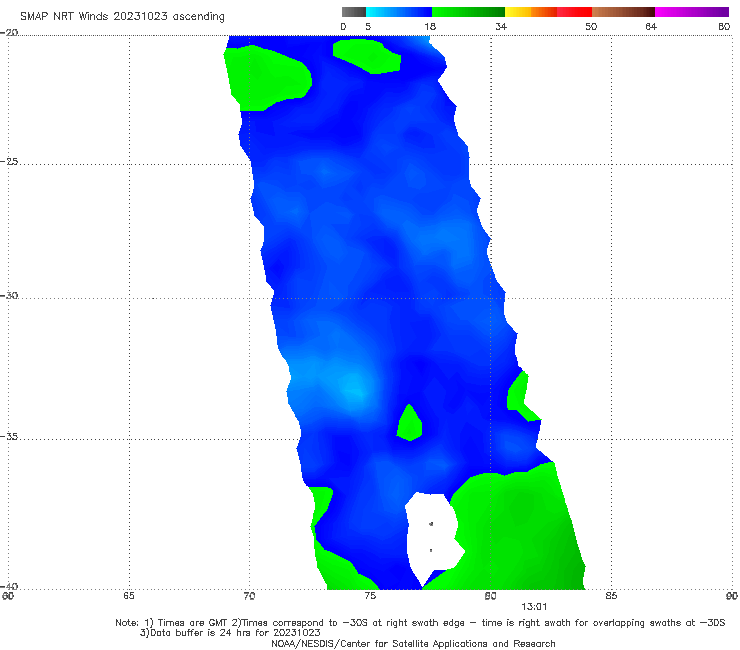Click the small green patch near -34 latitude center
740x650 pixels.
pyautogui.click(x=409, y=423)
